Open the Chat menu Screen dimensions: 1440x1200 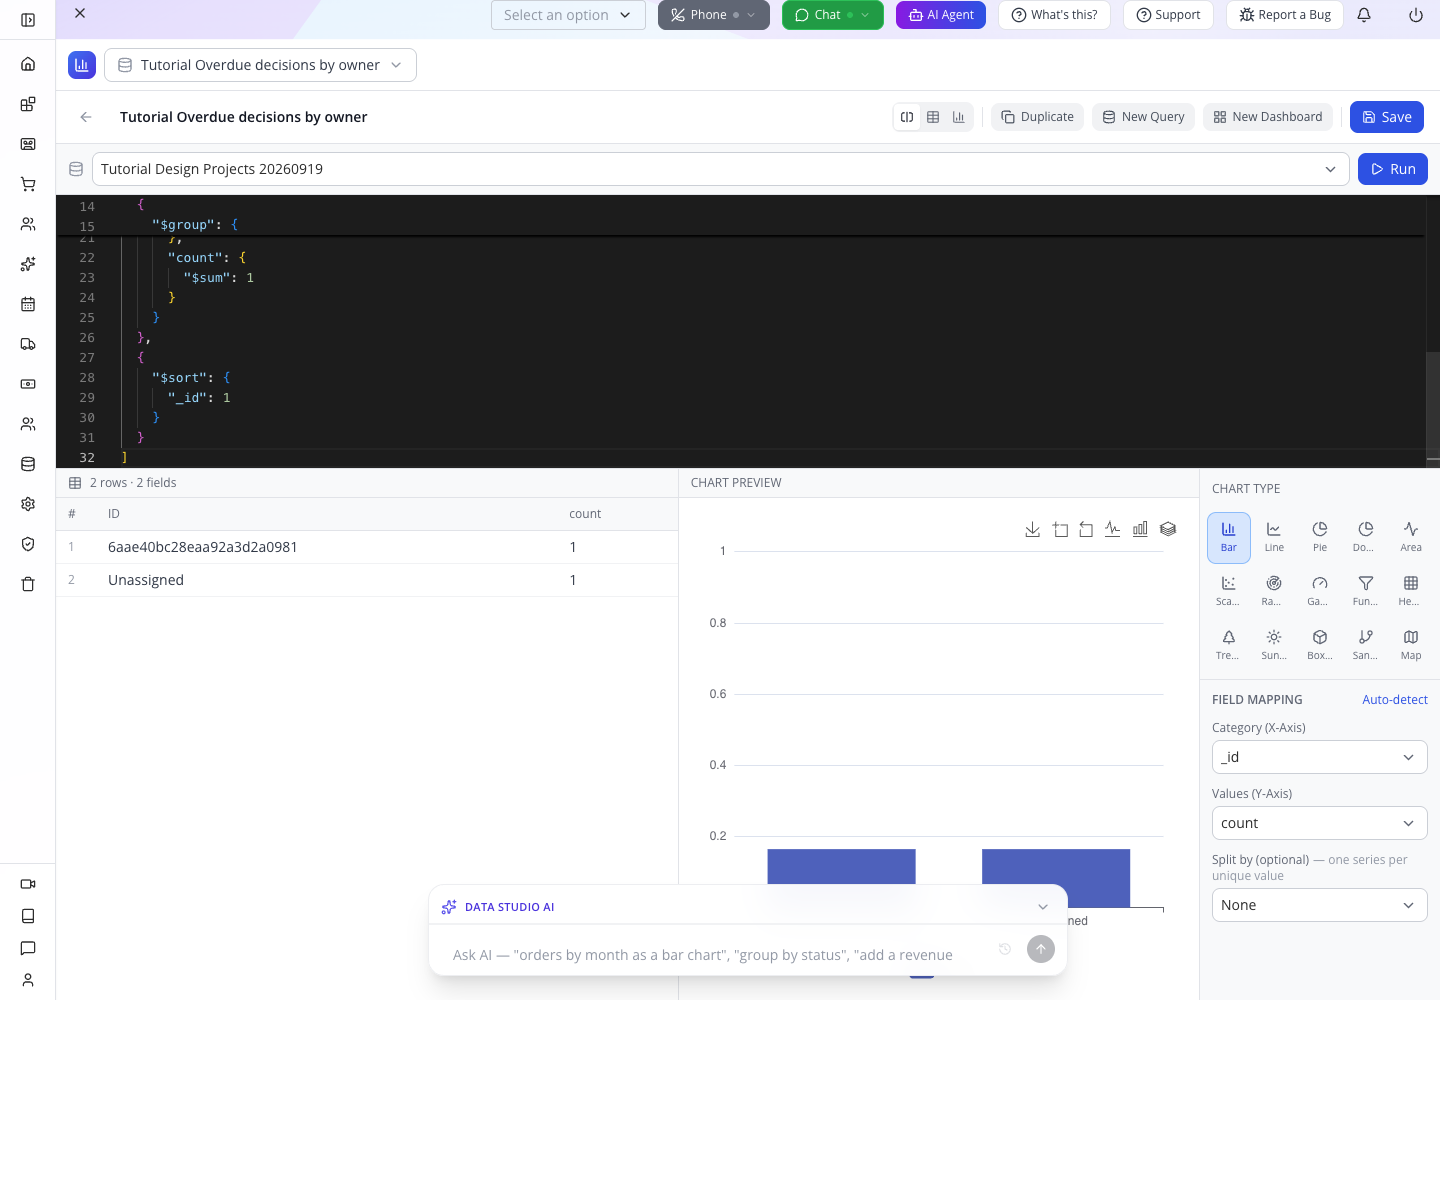(833, 15)
